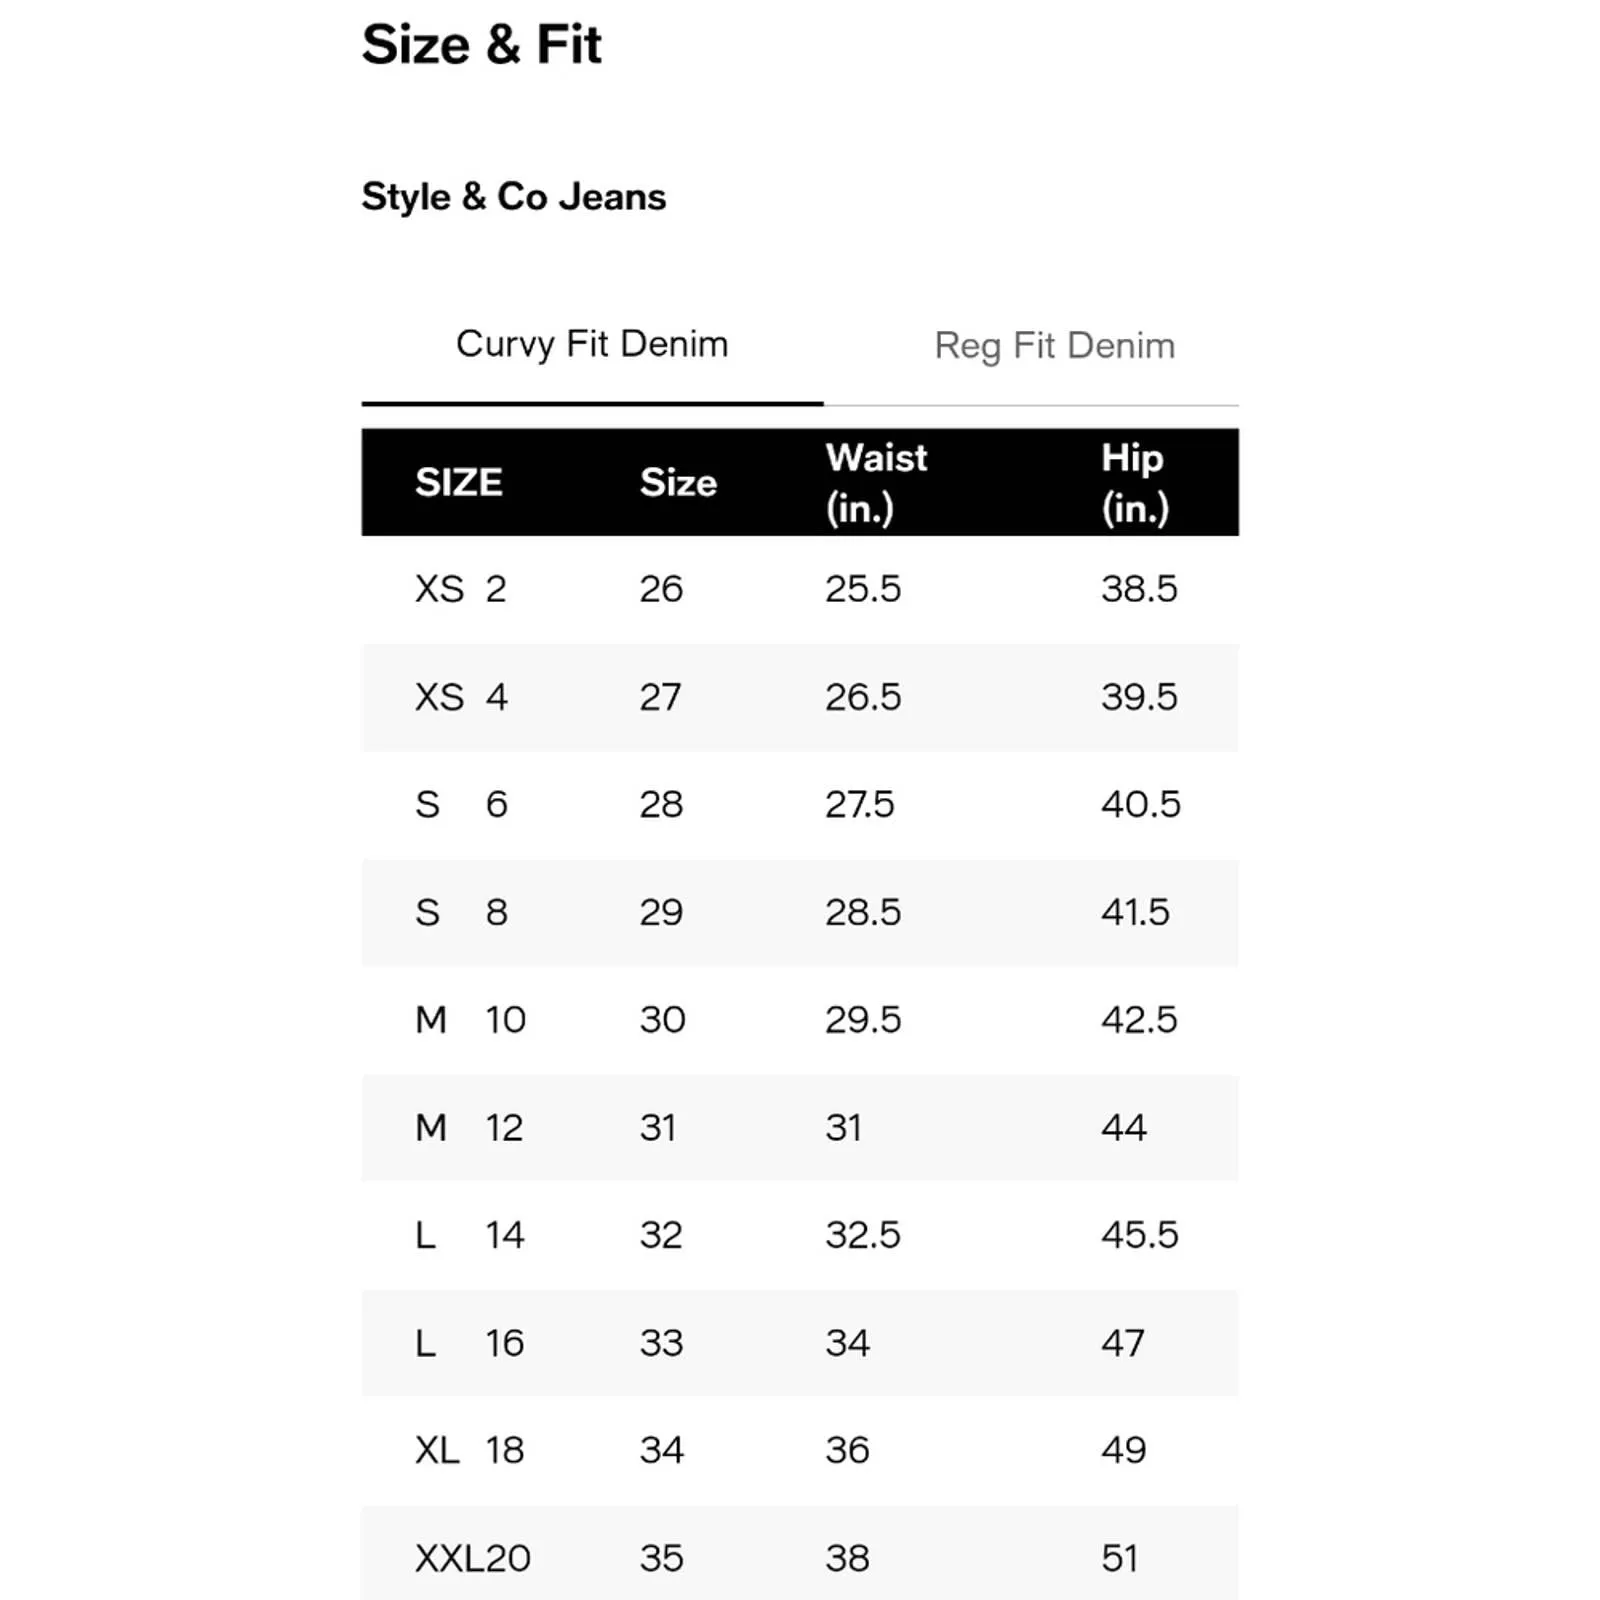Click the waist value 32.5
The image size is (1600, 1600).
click(862, 1235)
